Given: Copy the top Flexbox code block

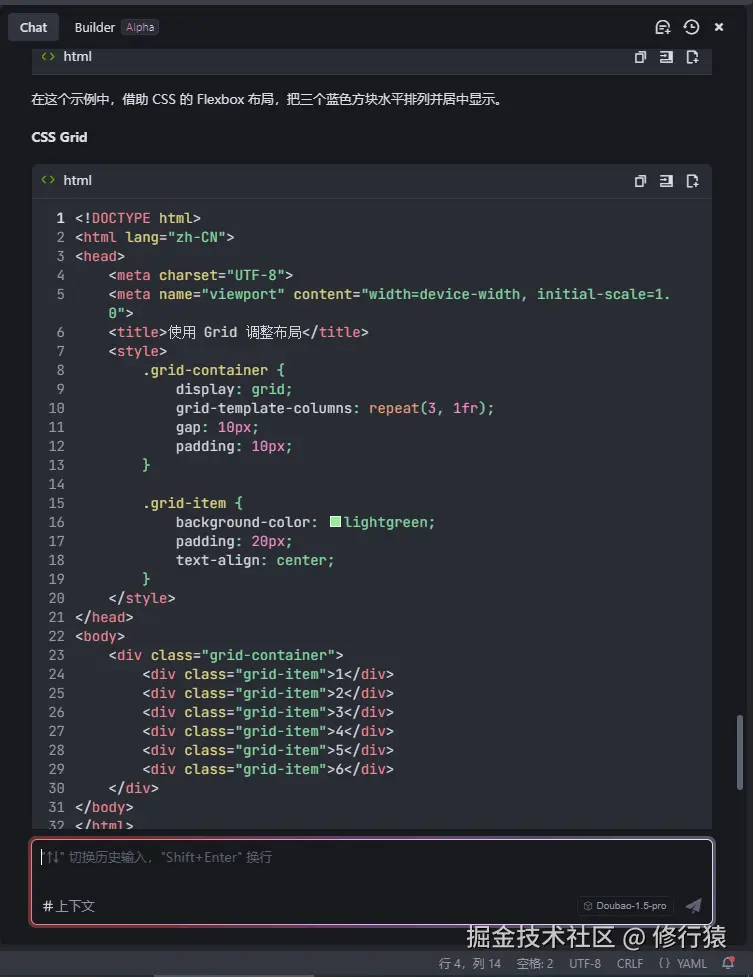Looking at the screenshot, I should [x=640, y=57].
